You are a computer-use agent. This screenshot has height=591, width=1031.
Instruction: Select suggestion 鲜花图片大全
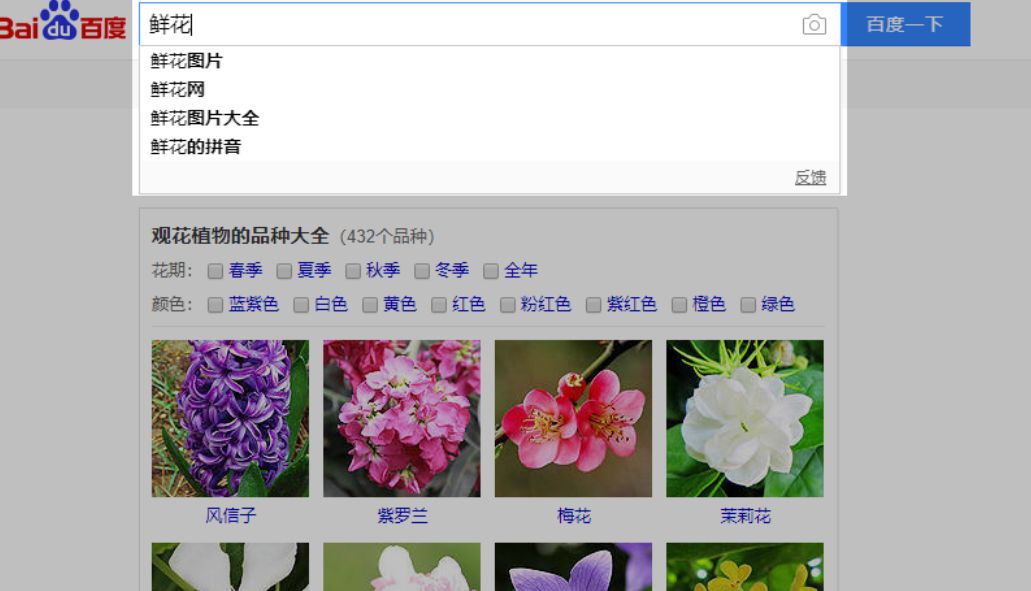pos(204,118)
